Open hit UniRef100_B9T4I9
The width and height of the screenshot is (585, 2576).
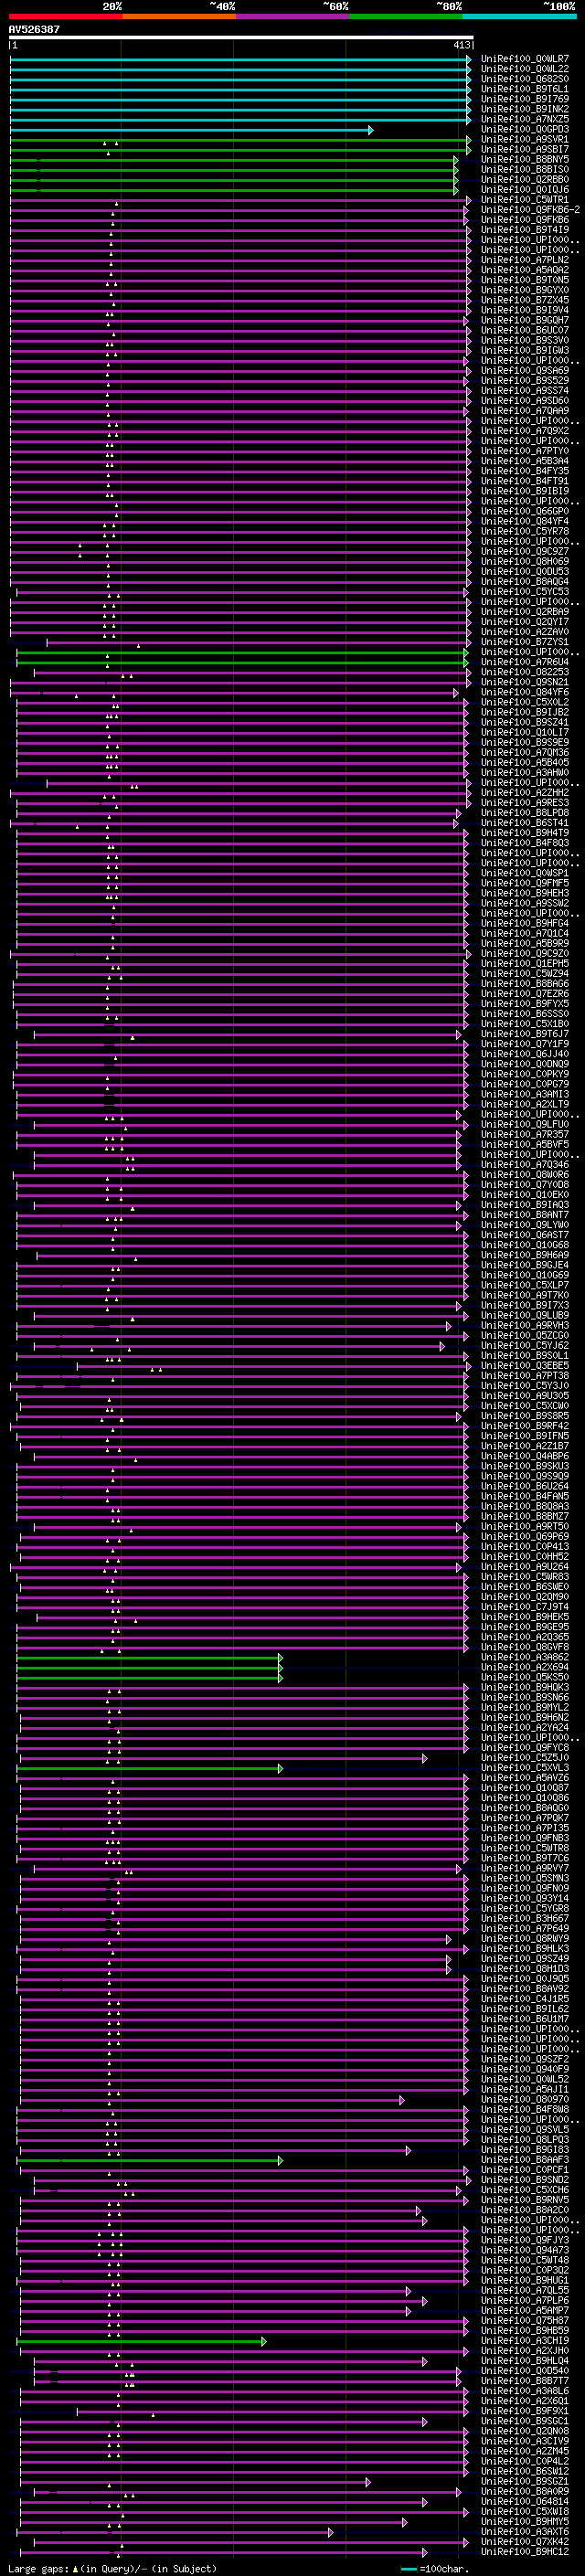tap(525, 230)
